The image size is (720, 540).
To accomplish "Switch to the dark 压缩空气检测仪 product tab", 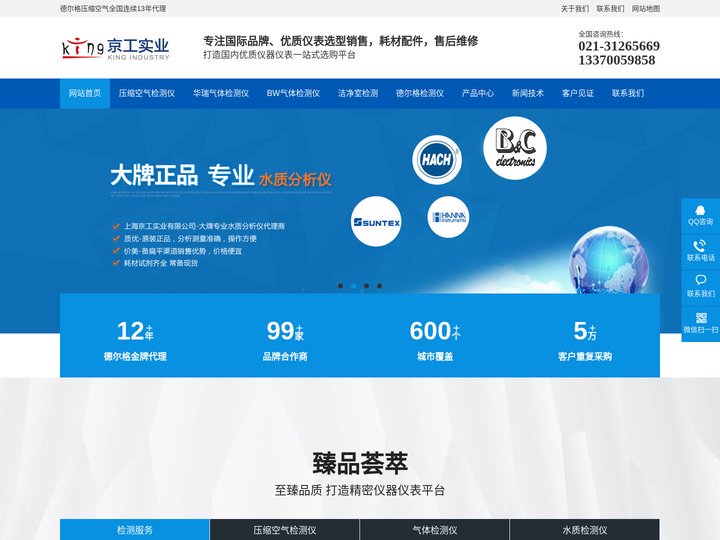I will coord(285,530).
